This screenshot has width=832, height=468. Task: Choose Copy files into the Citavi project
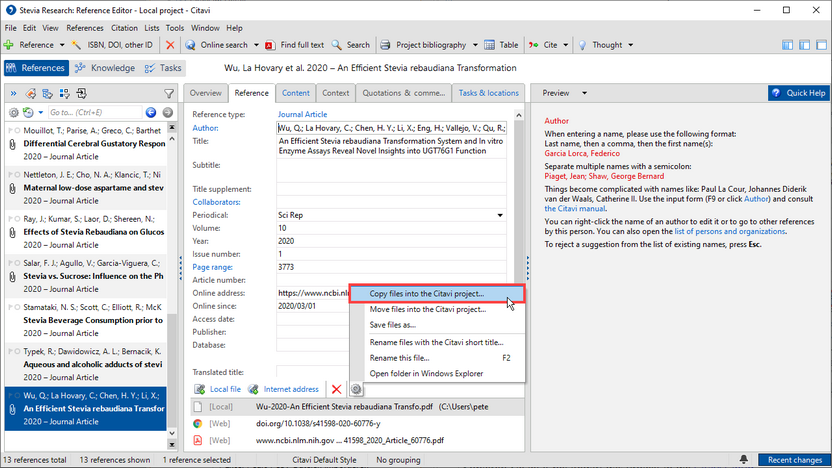tap(437, 293)
